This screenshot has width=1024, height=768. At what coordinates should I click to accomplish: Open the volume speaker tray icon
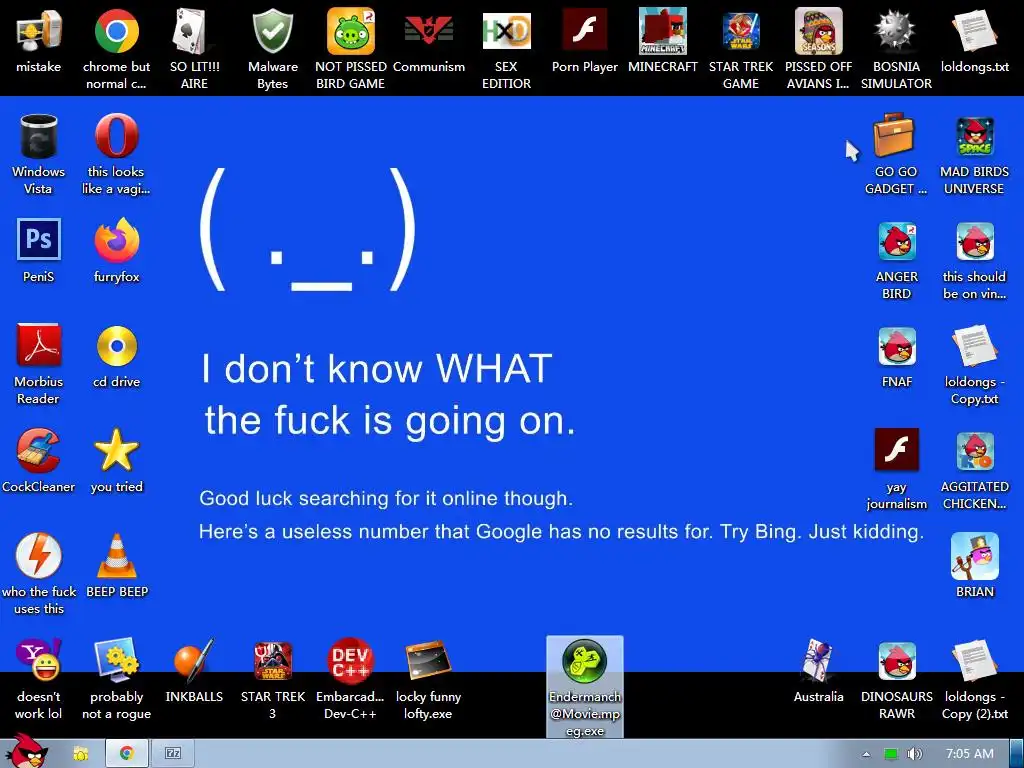pyautogui.click(x=914, y=754)
